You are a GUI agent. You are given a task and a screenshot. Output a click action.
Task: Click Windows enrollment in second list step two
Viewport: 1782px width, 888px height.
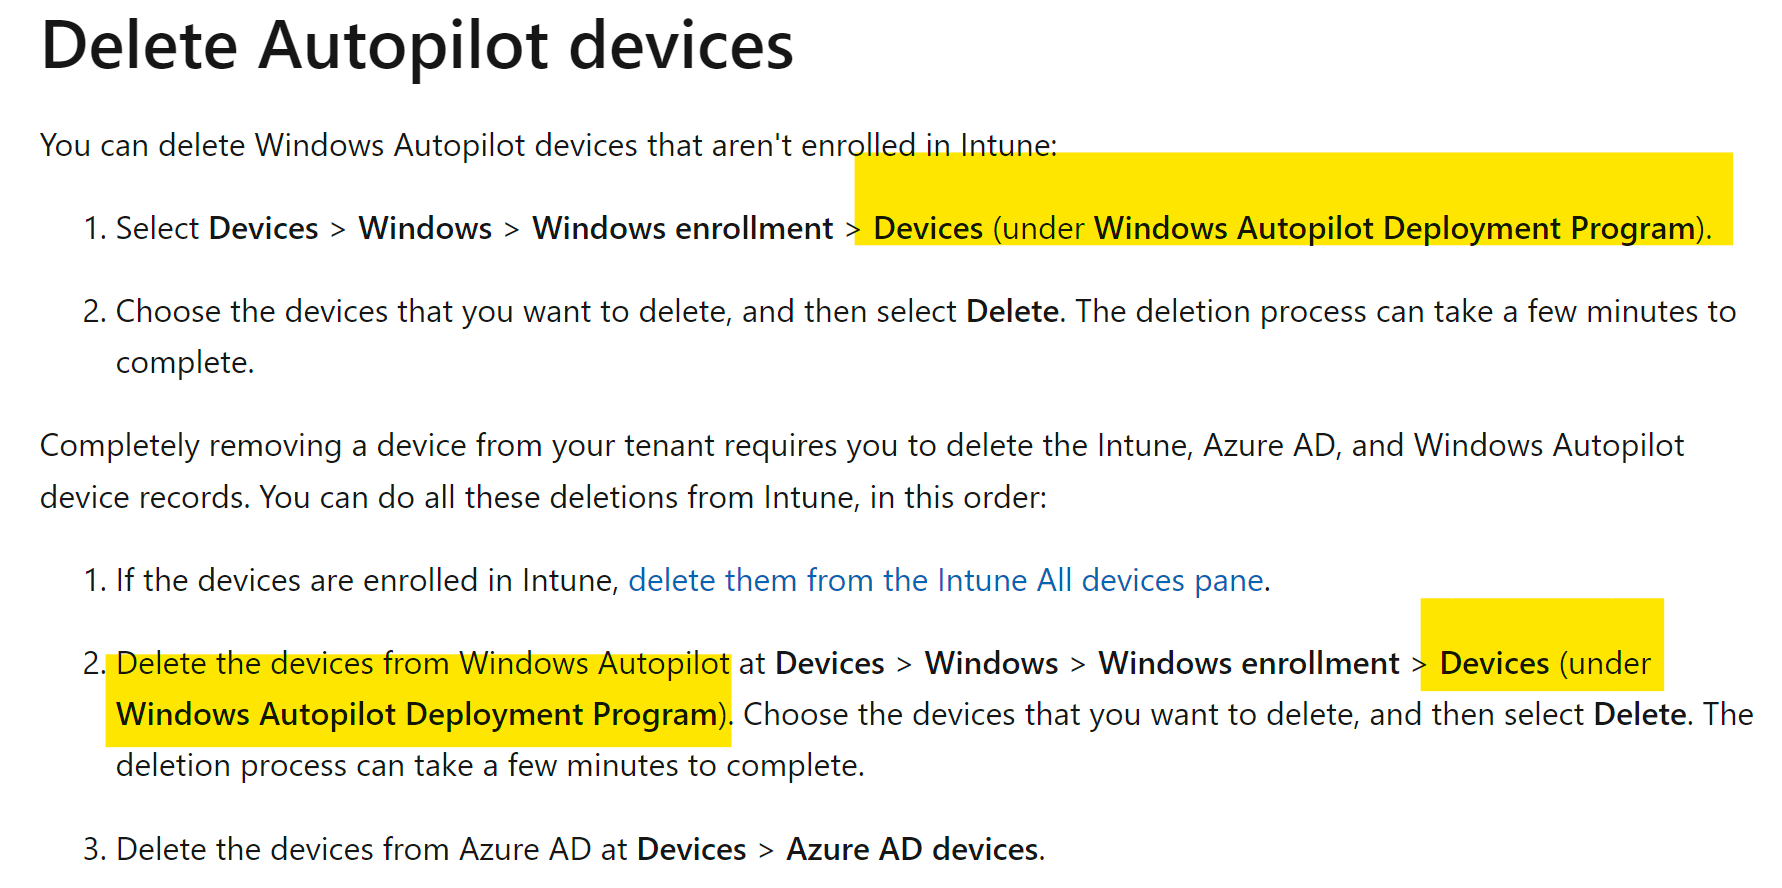[x=1249, y=664]
